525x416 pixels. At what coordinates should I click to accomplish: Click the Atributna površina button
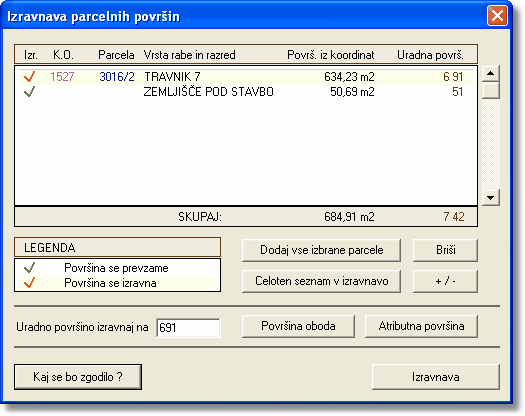click(421, 326)
